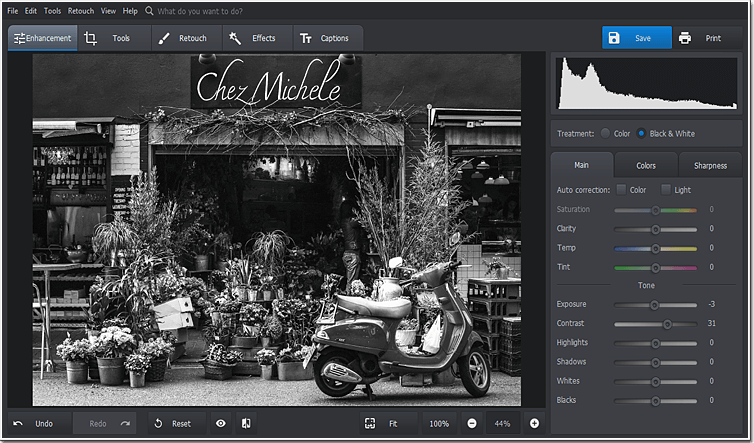The width and height of the screenshot is (754, 443).
Task: Set zoom to 100%
Action: 439,423
